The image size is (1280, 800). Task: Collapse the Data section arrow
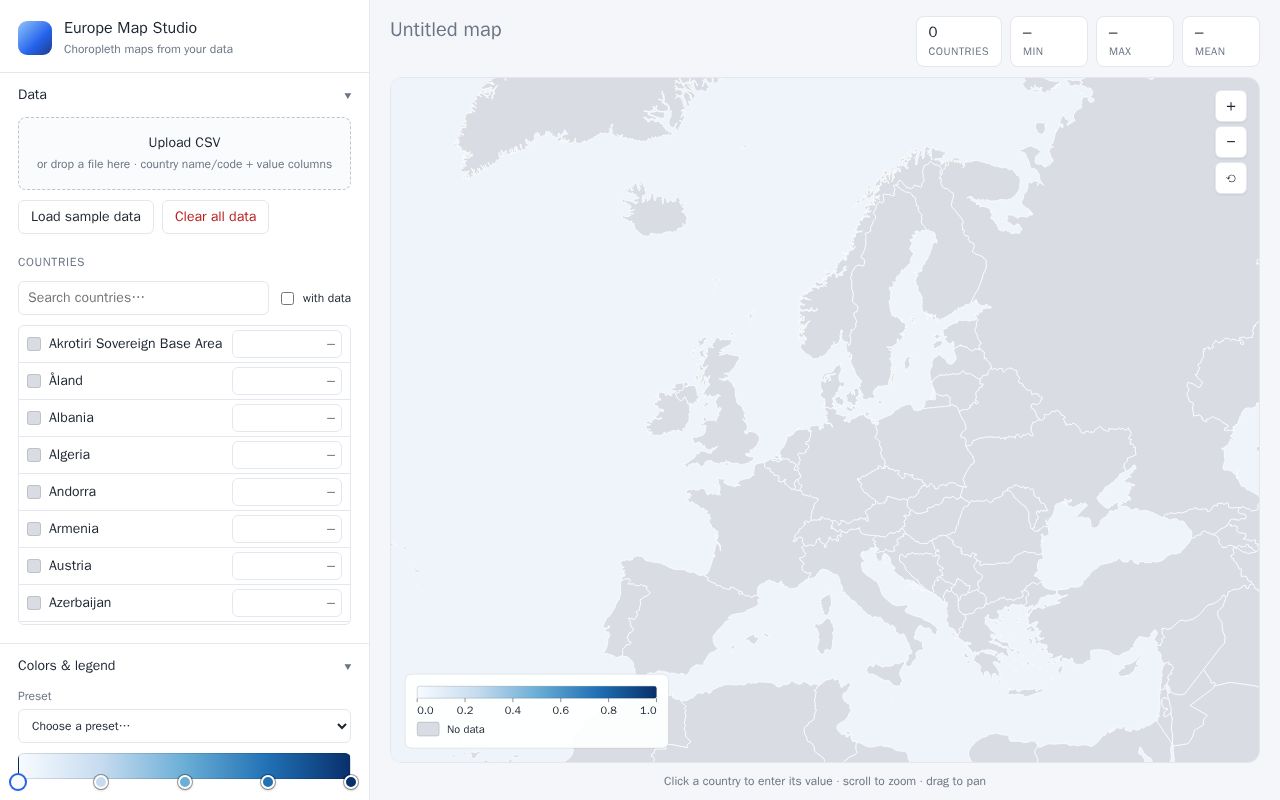[x=348, y=95]
